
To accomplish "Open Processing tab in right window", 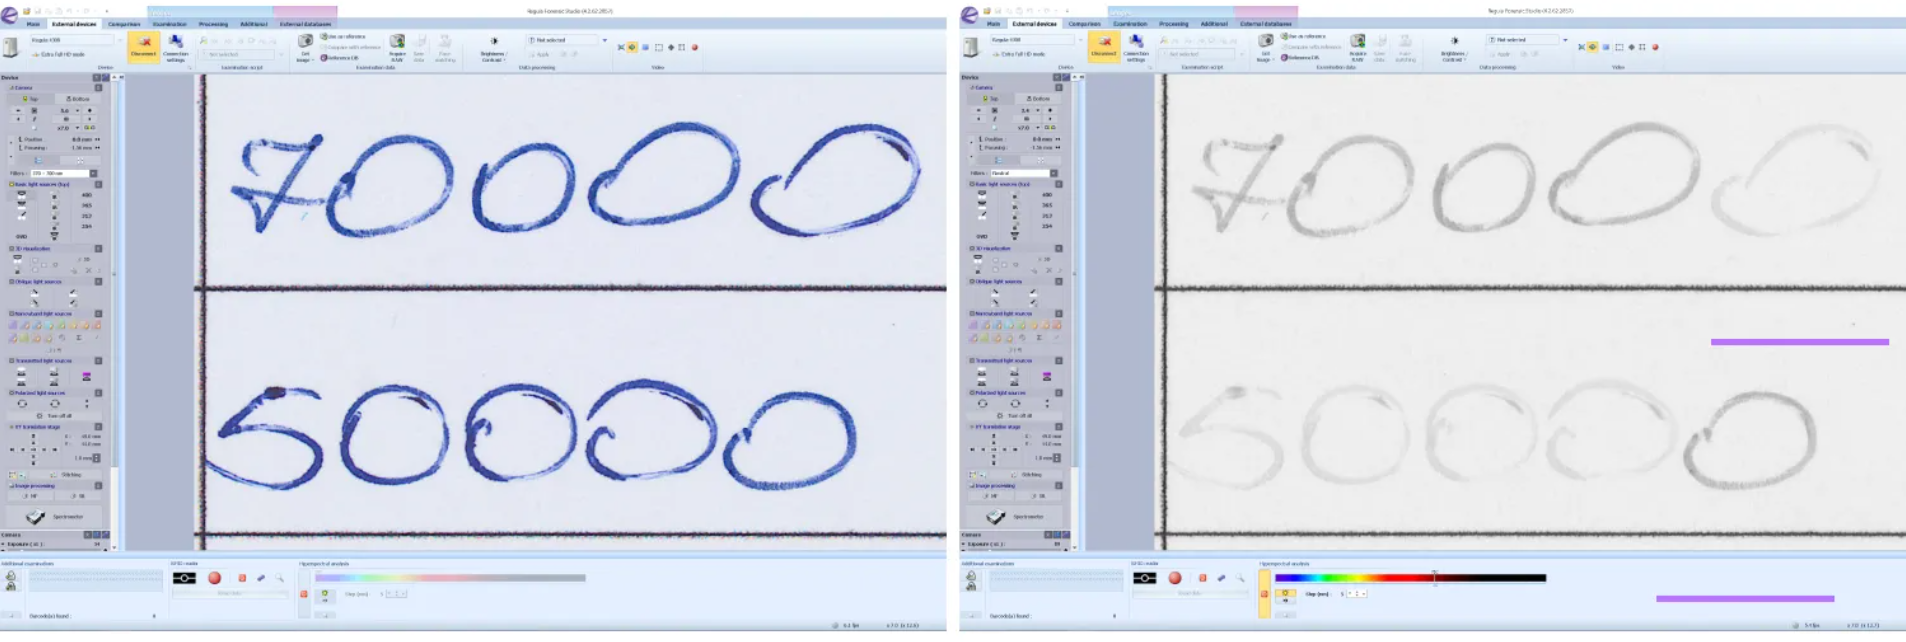I will coord(1173,24).
